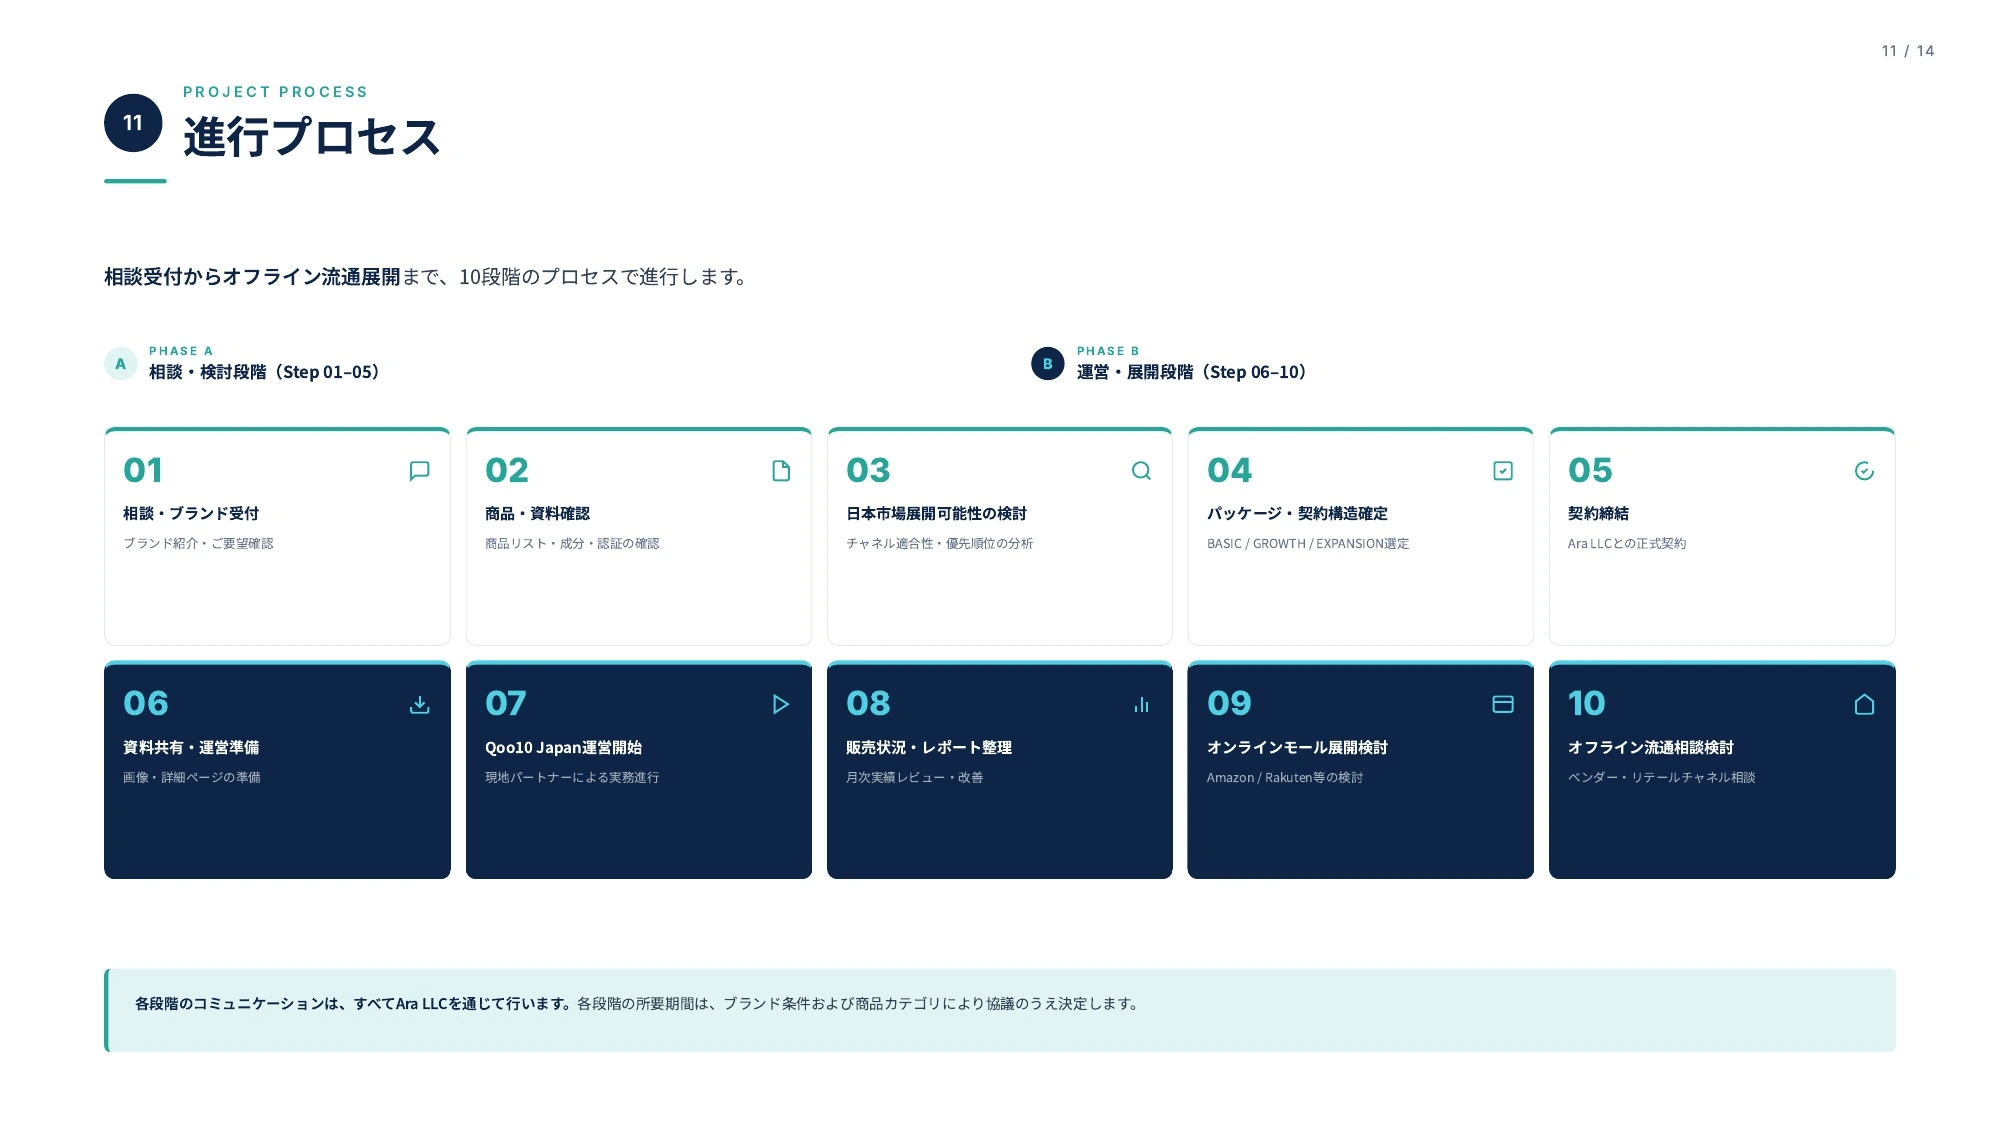Click the Ara LLC communication note banner
The height and width of the screenshot is (1125, 2000).
(1000, 1010)
